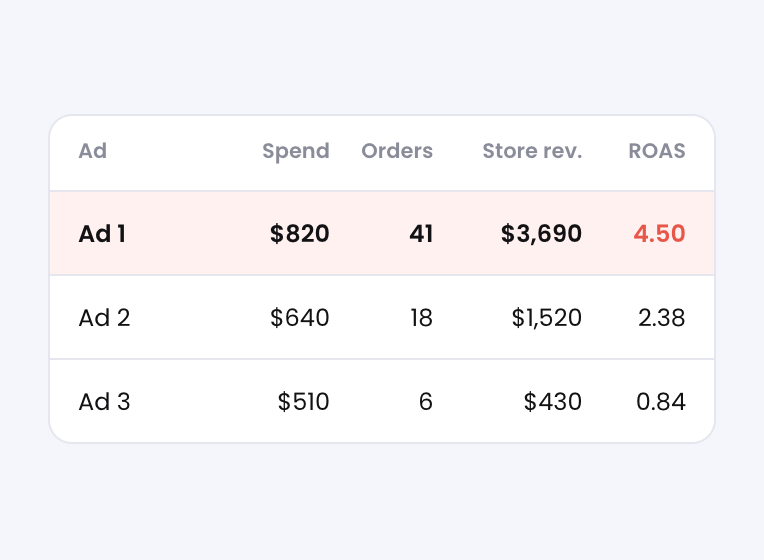This screenshot has width=764, height=560.
Task: Click the 18 orders value
Action: coord(421,318)
